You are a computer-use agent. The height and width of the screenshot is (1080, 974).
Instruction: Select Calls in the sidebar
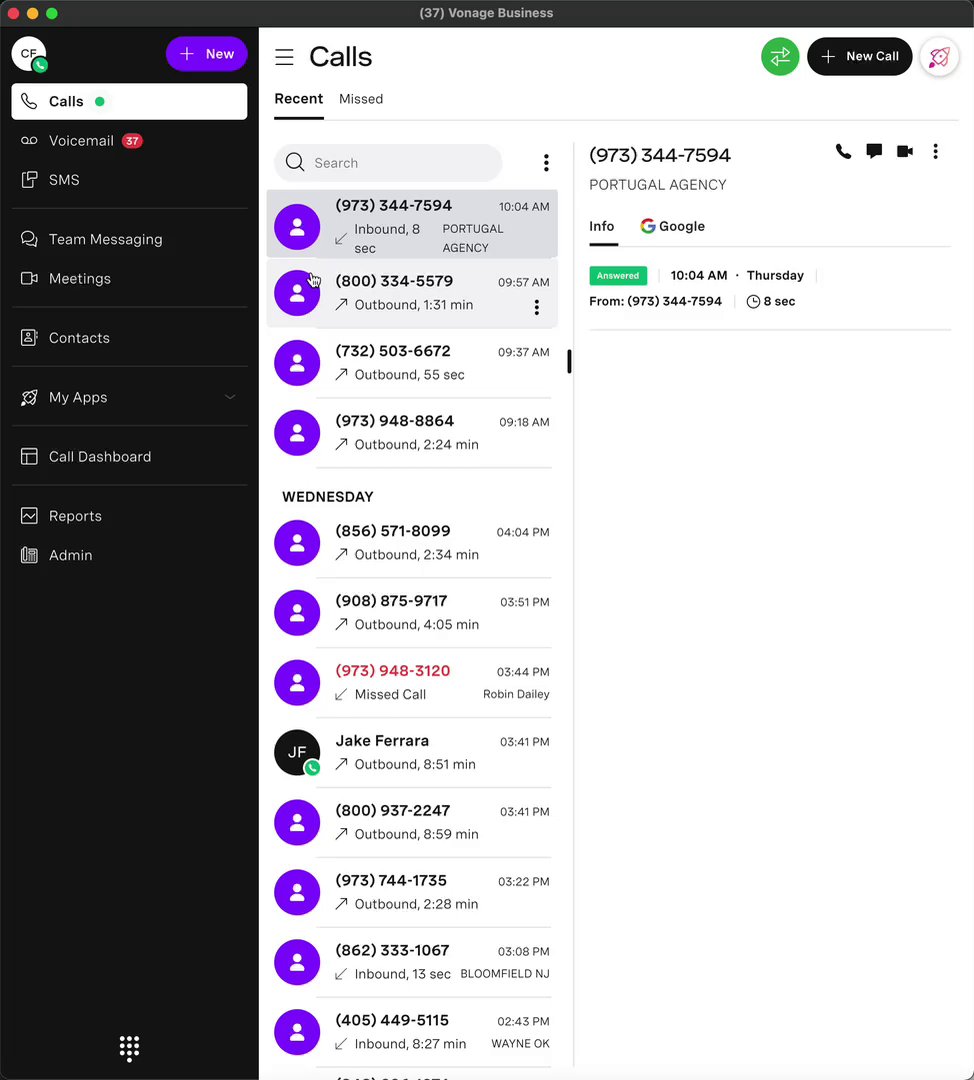(129, 101)
